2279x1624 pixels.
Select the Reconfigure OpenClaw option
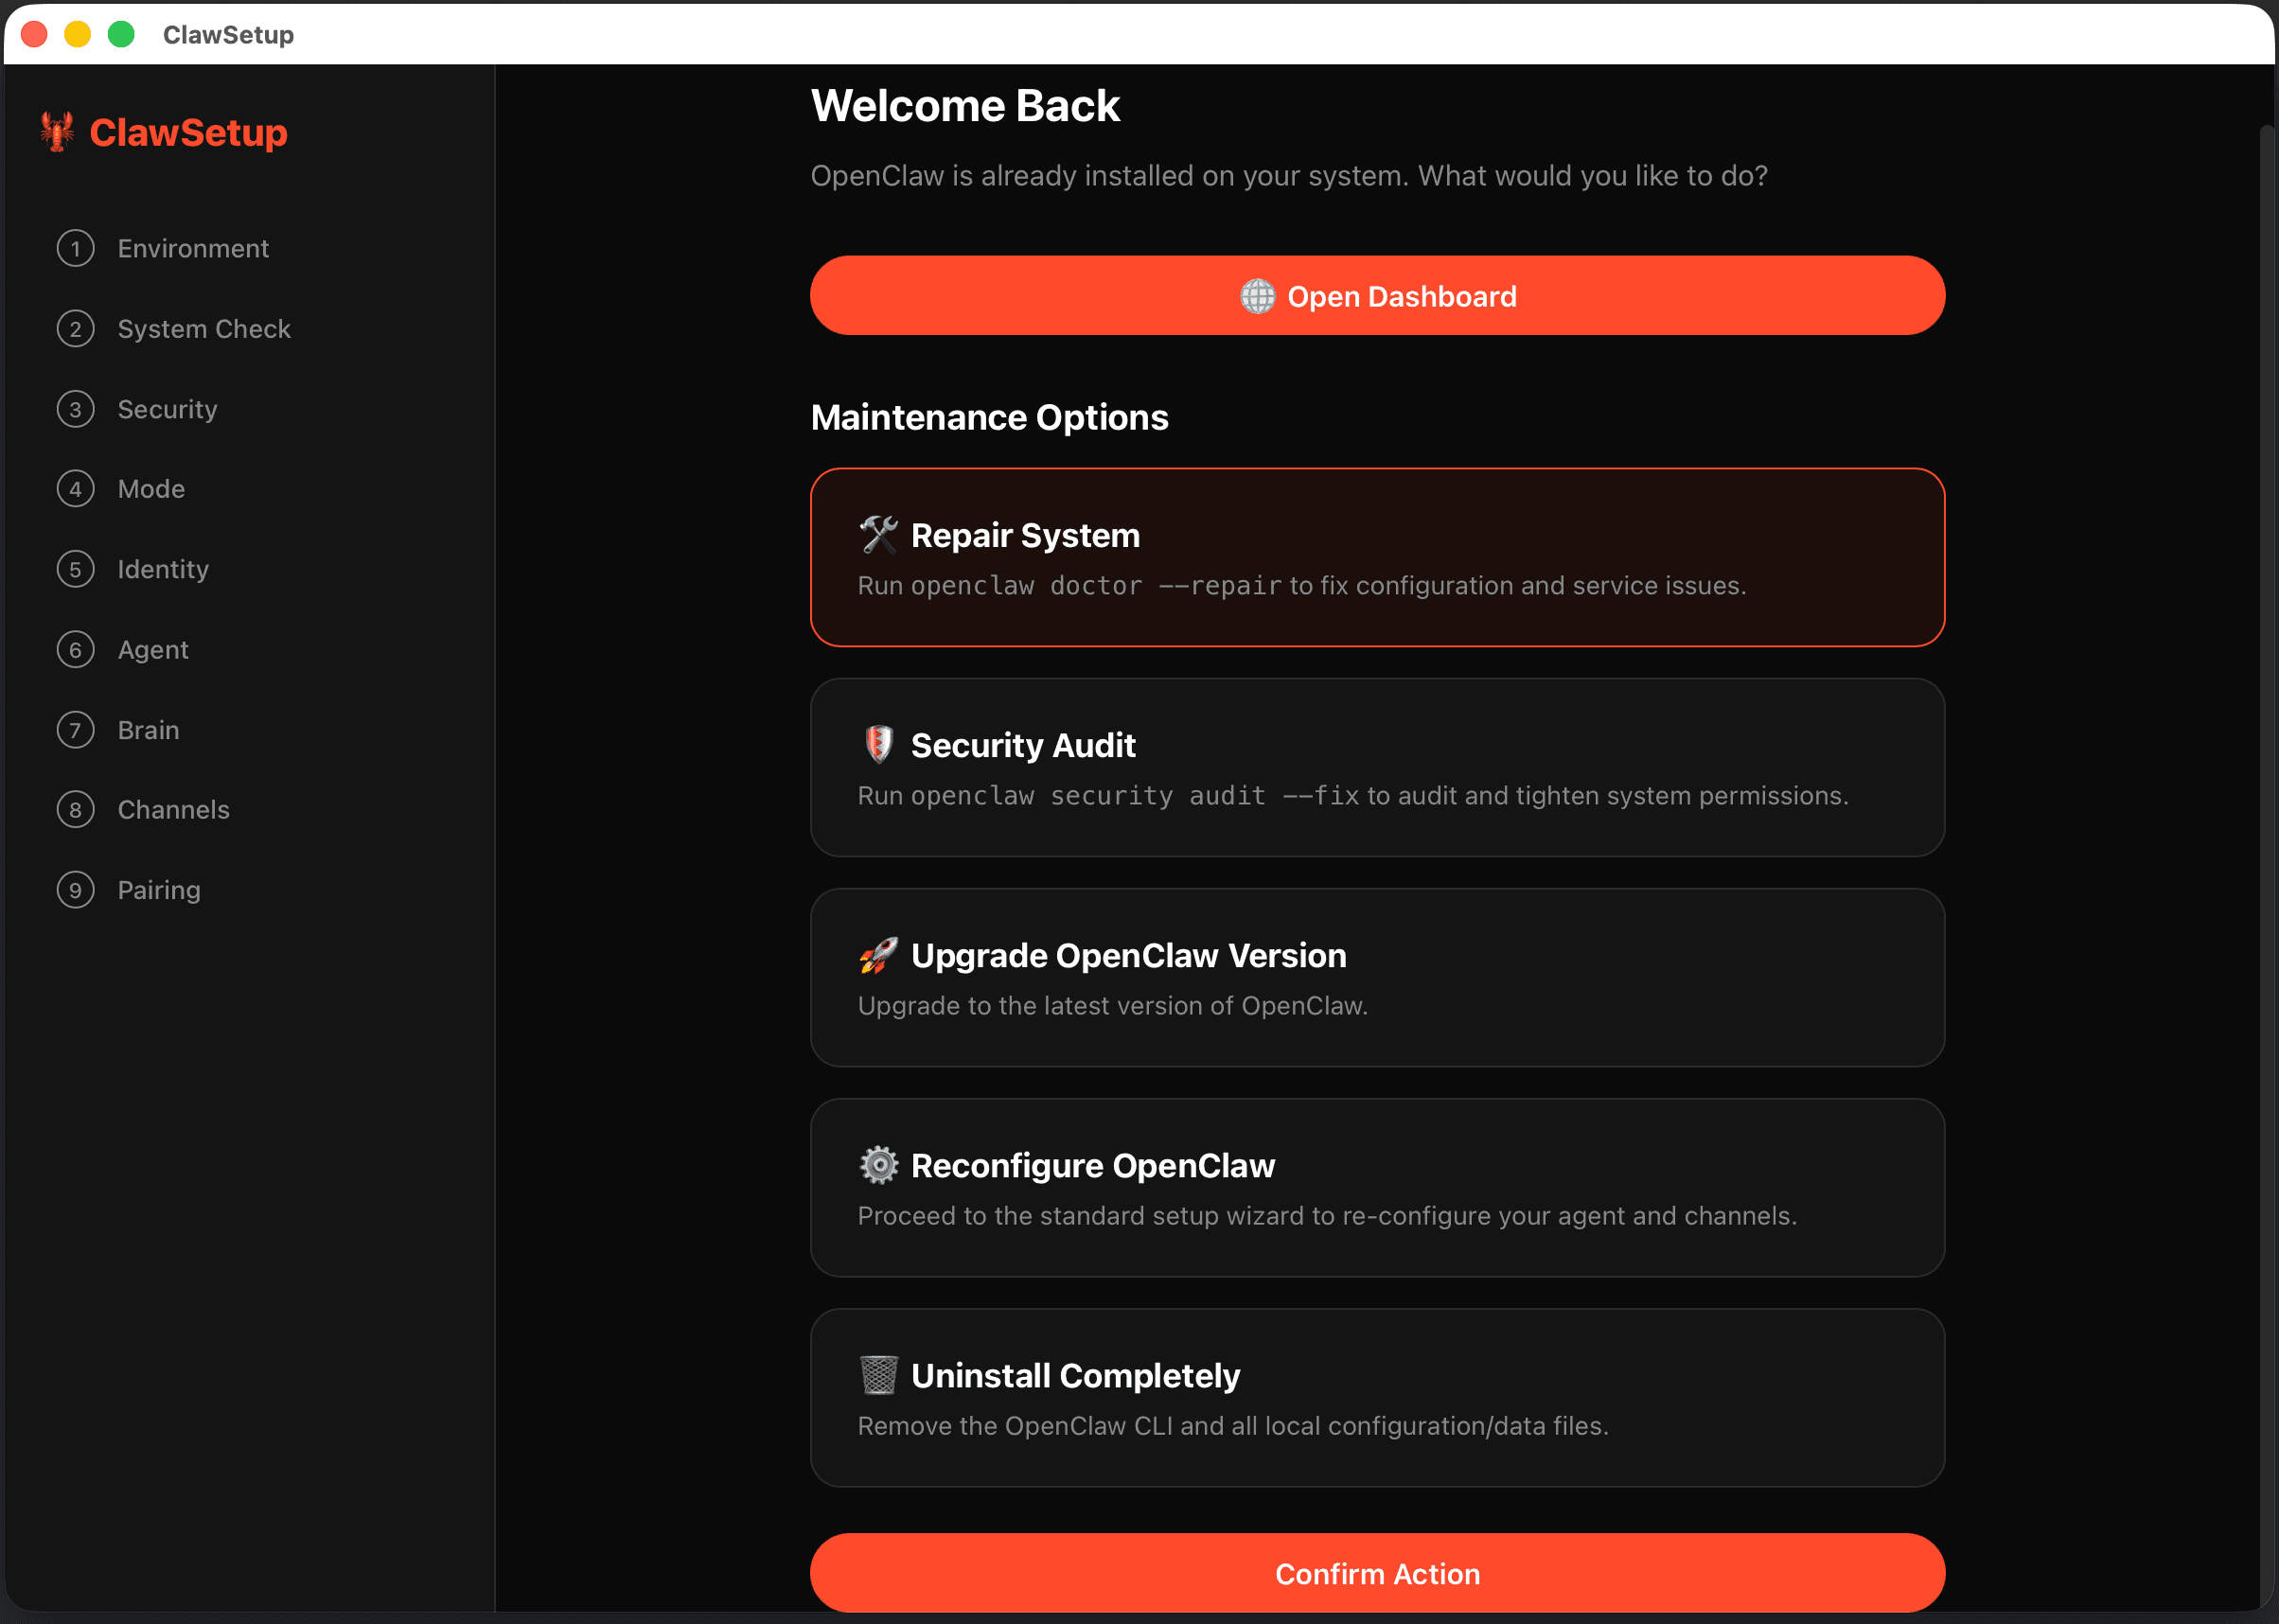pos(1378,1188)
